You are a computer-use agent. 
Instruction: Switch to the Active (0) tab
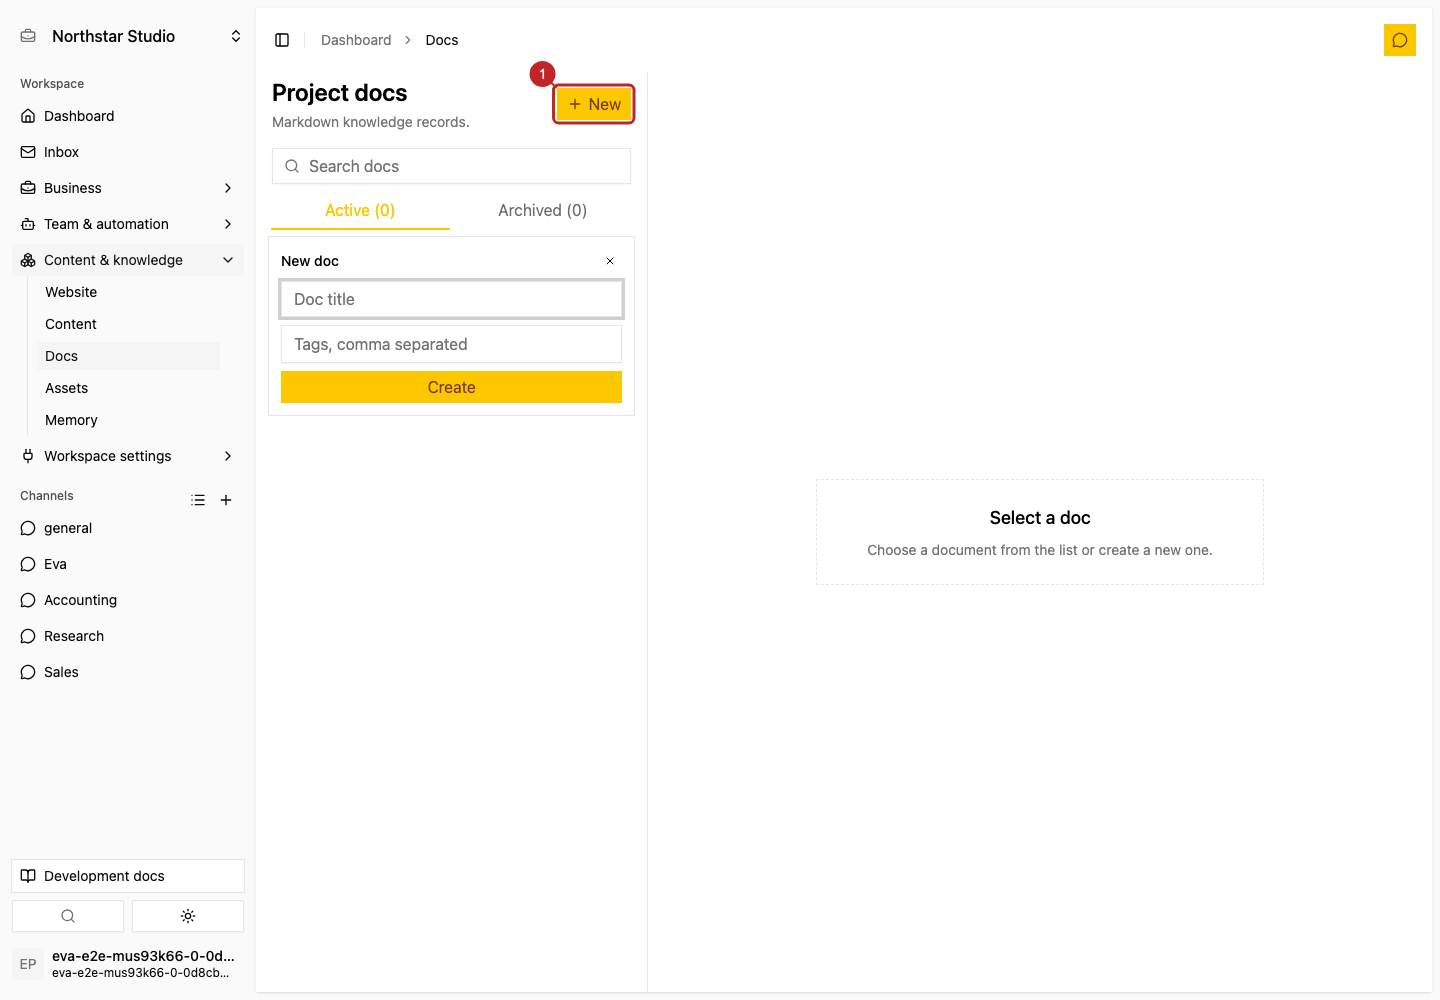coord(360,210)
